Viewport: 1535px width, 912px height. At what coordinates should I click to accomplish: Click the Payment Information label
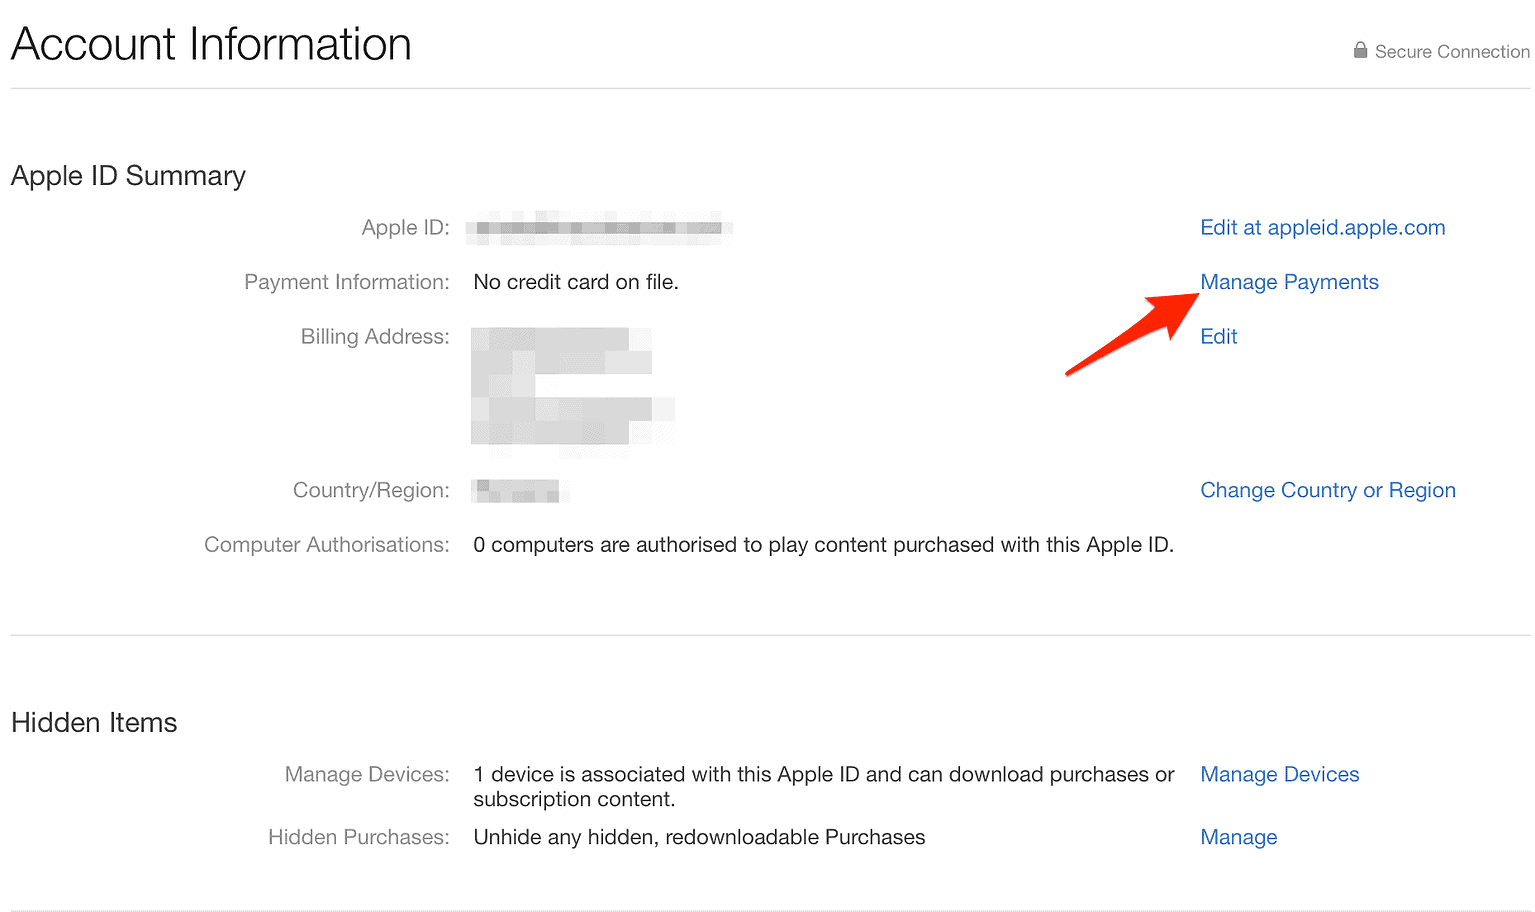tap(346, 282)
